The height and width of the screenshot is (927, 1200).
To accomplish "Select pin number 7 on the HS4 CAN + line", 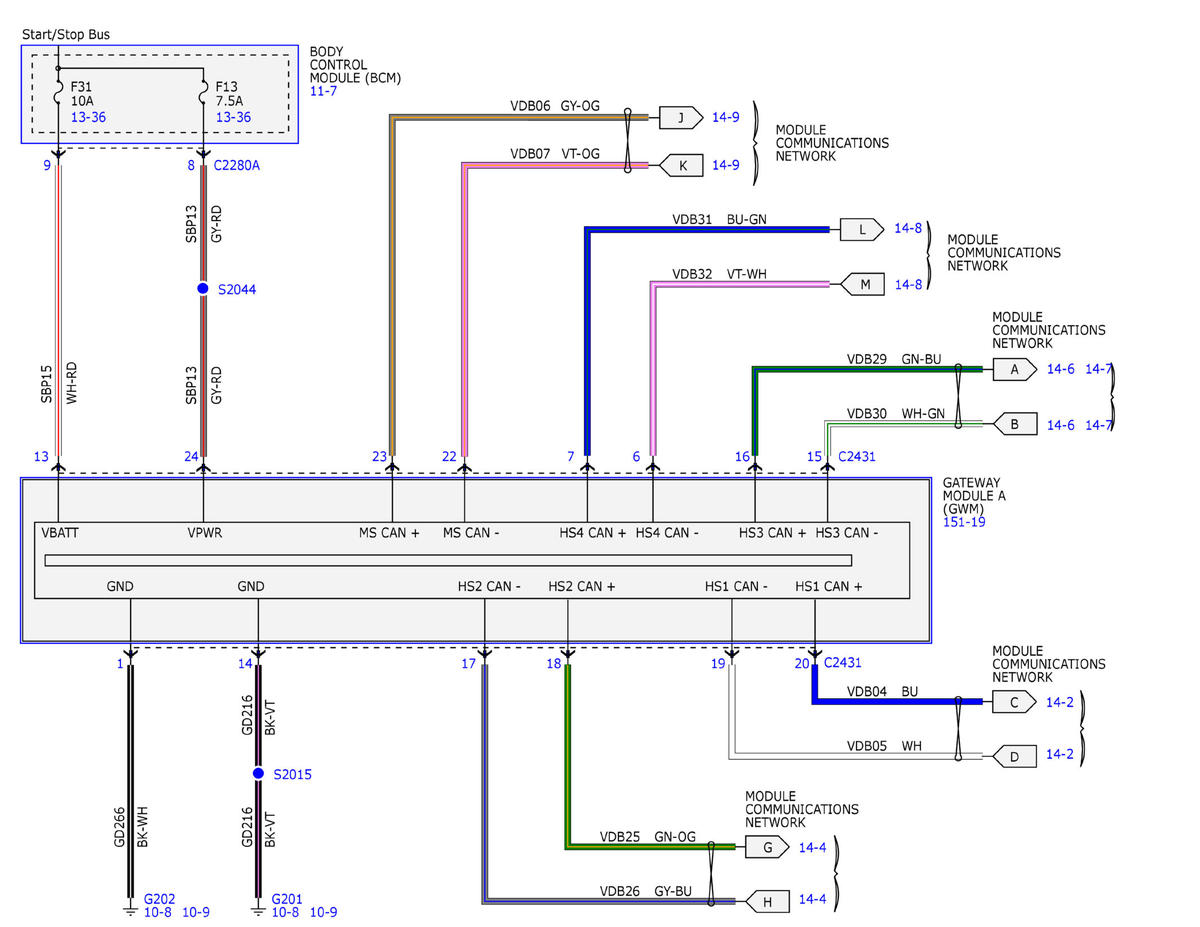I will [571, 456].
